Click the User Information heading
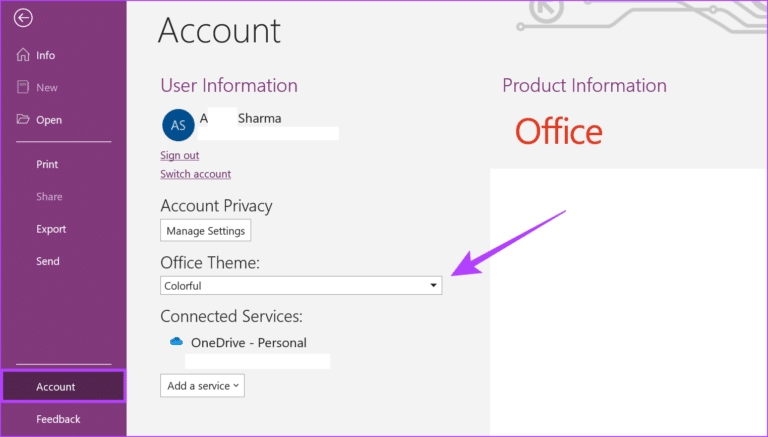768x437 pixels. pos(229,86)
